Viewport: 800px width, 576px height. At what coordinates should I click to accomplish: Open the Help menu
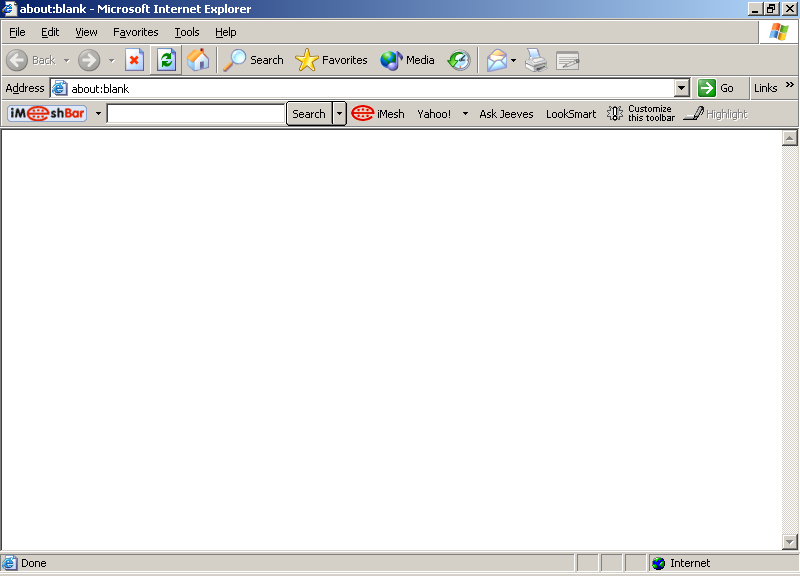click(226, 32)
